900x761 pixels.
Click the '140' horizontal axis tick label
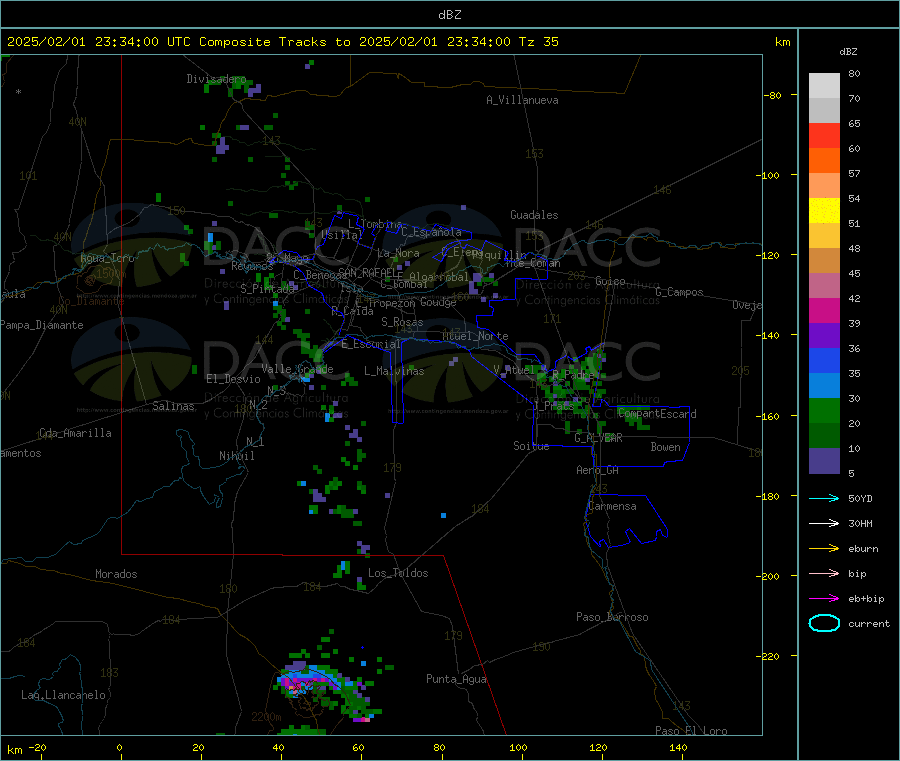(x=678, y=747)
